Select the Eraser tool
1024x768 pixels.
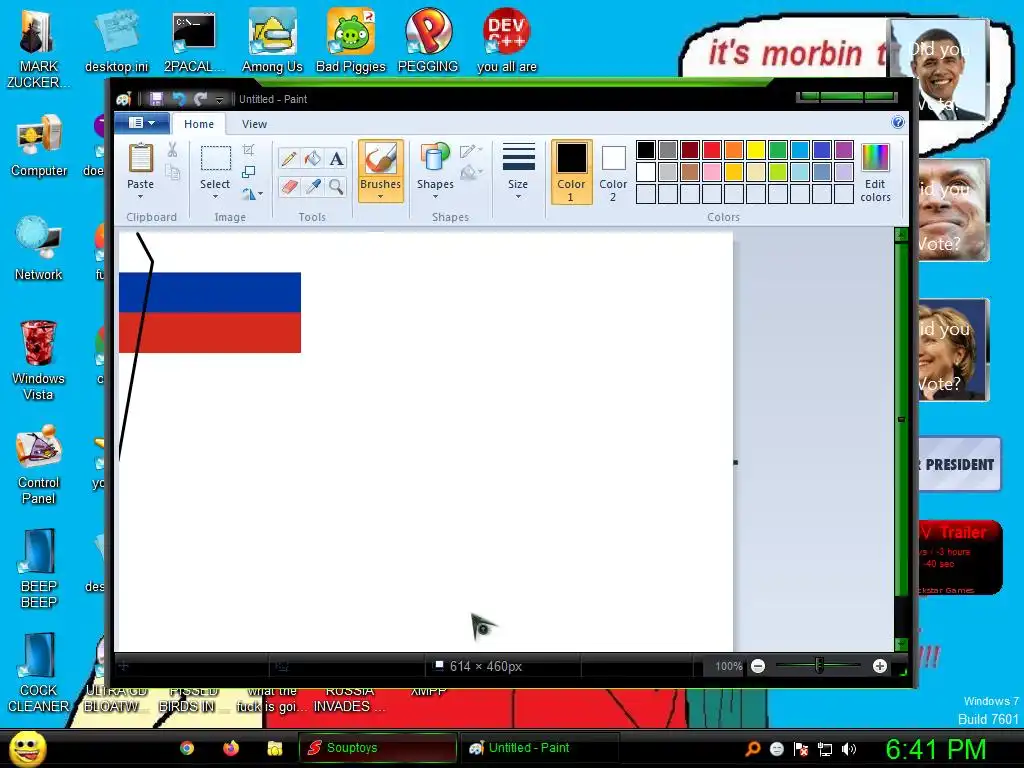coord(289,187)
